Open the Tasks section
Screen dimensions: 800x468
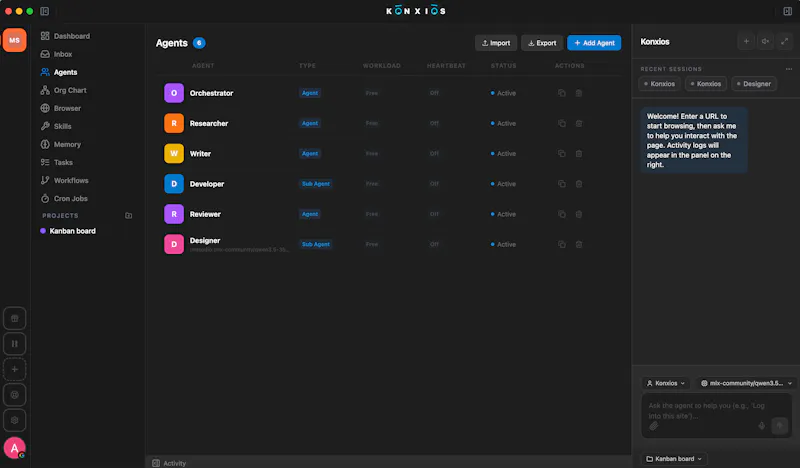tap(57, 162)
